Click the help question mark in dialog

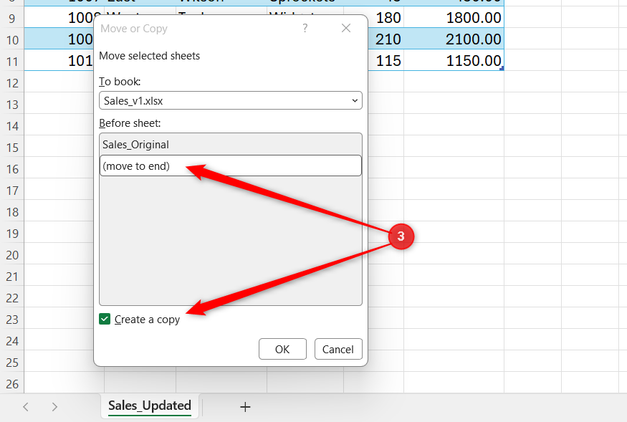pos(305,28)
